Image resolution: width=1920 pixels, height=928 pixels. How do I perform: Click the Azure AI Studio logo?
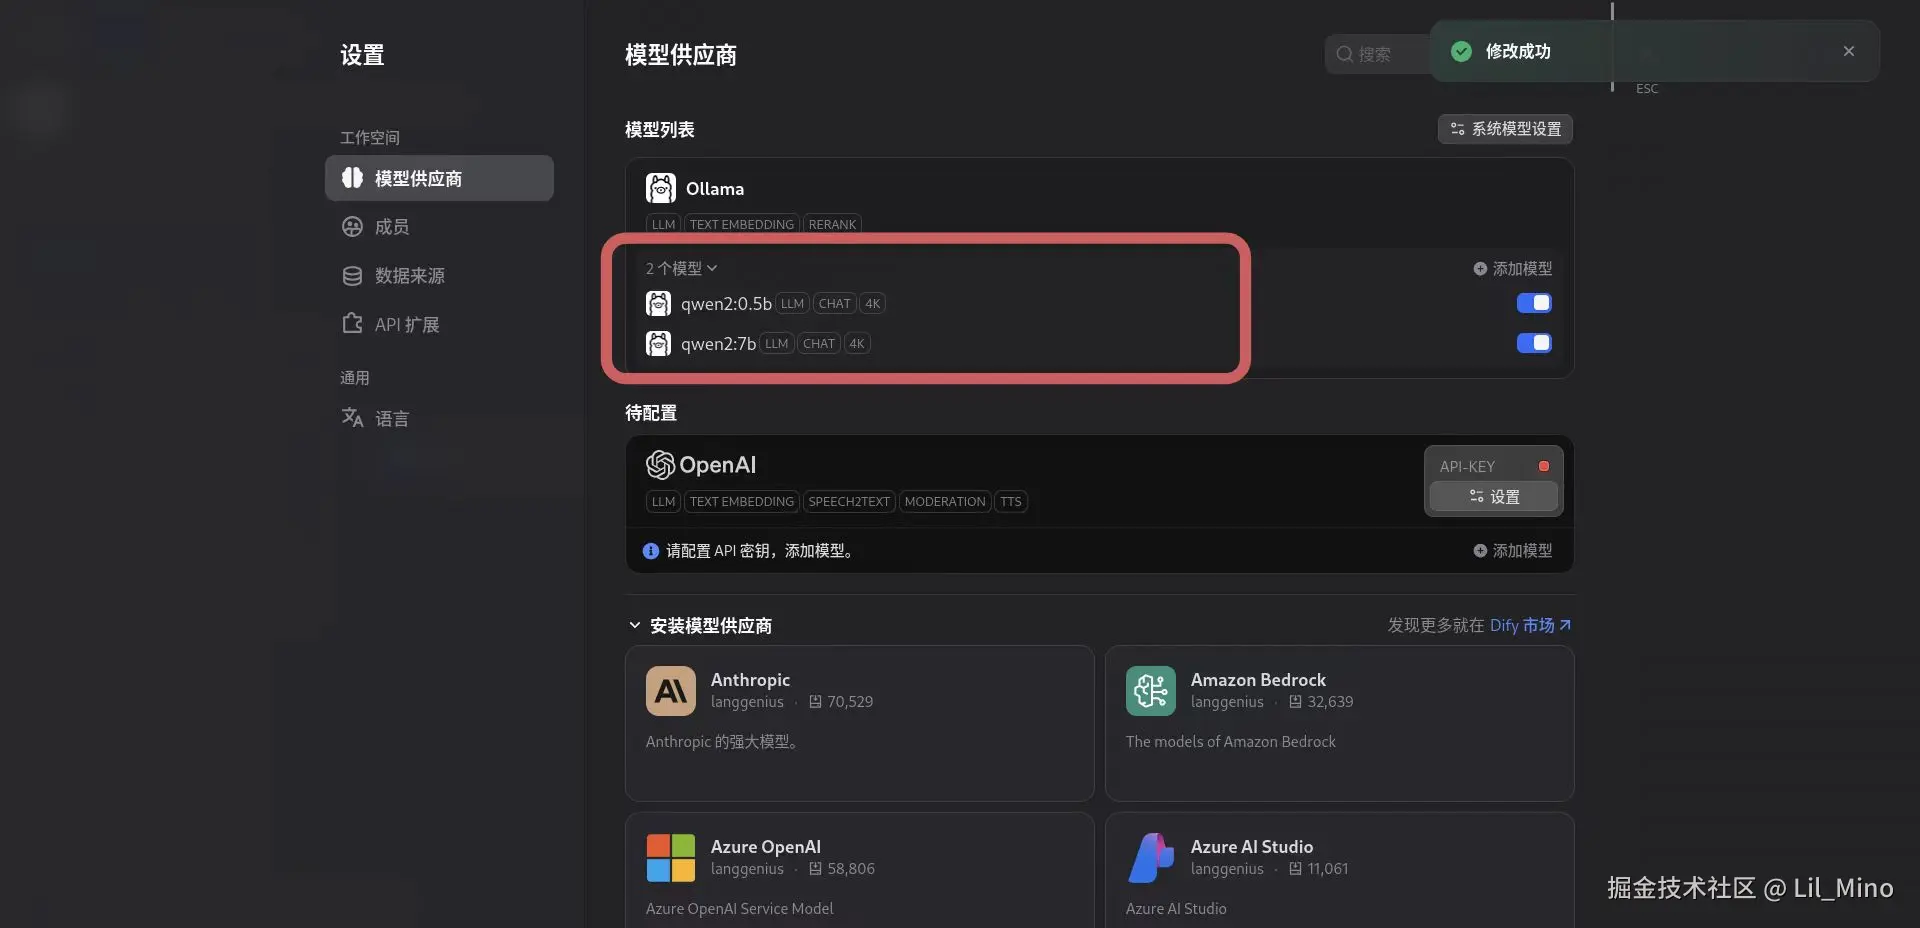tap(1151, 858)
